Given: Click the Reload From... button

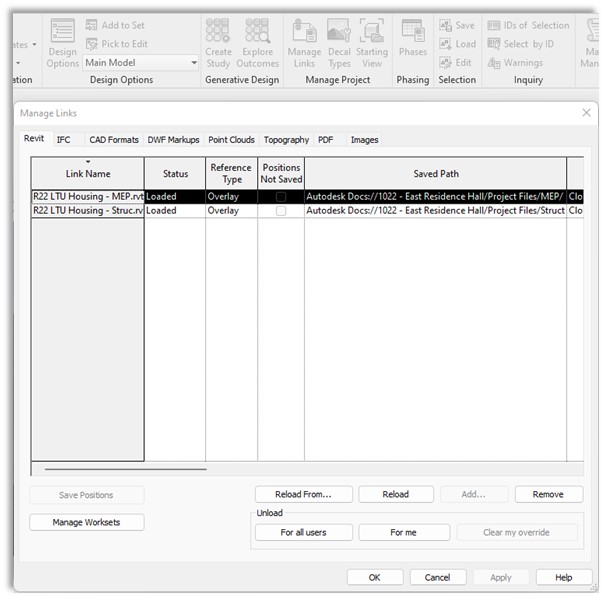Looking at the screenshot, I should point(303,494).
